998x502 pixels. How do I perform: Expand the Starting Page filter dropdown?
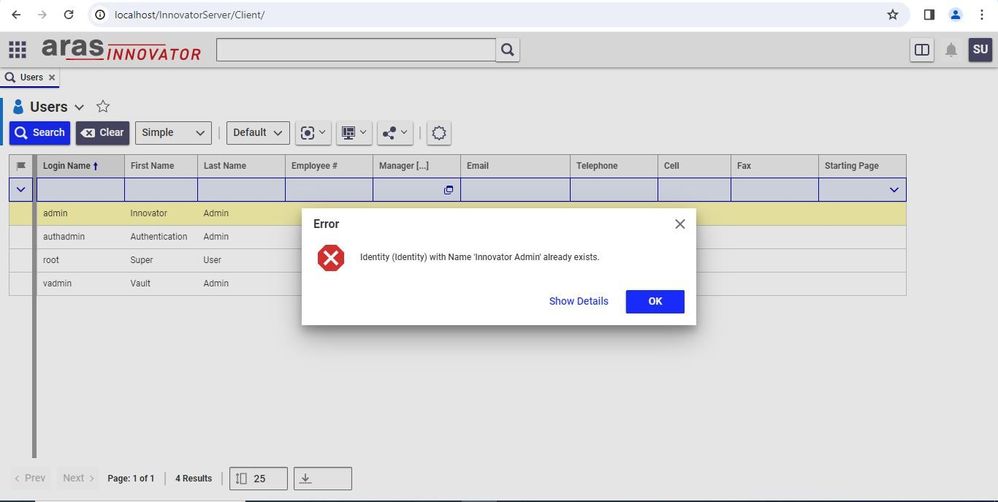894,190
